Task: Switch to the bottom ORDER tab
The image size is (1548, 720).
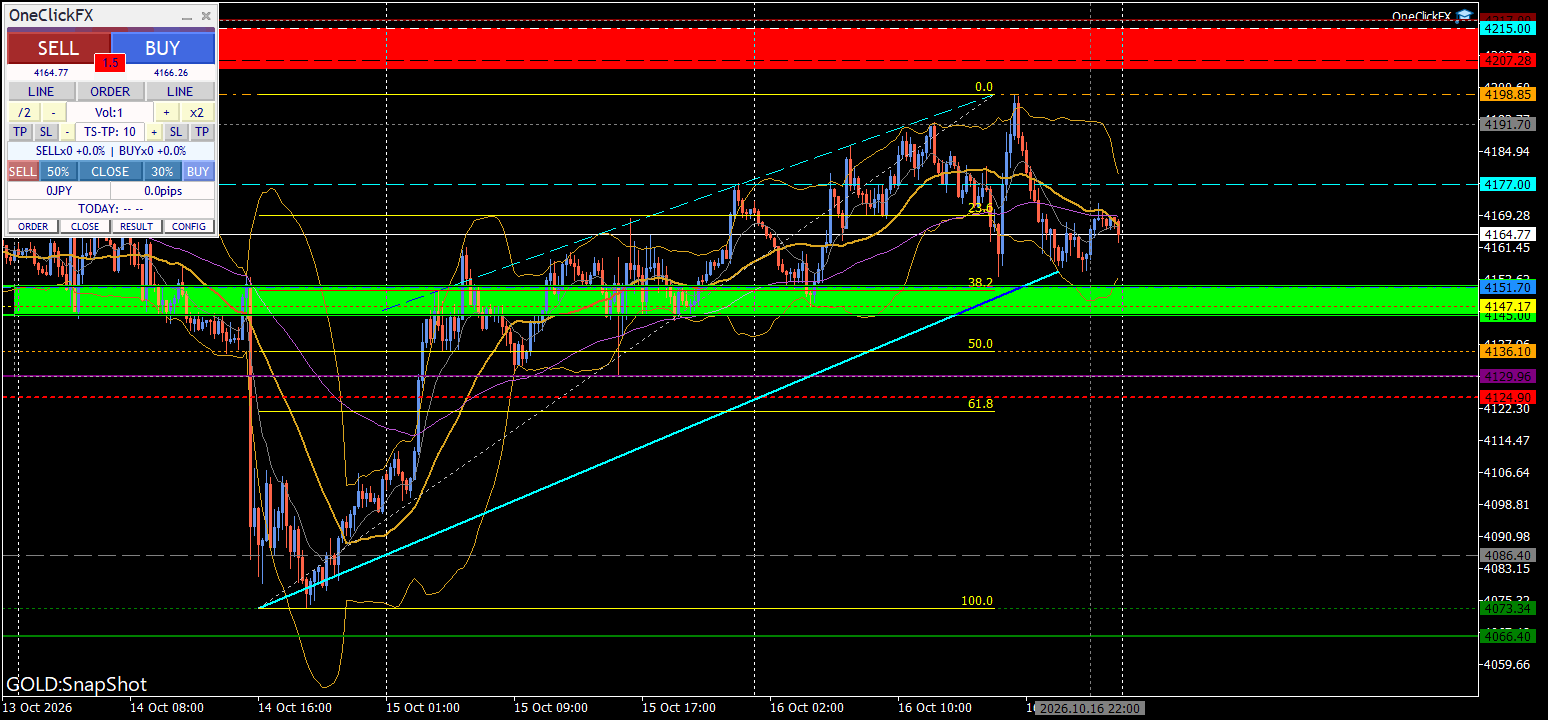Action: [33, 226]
